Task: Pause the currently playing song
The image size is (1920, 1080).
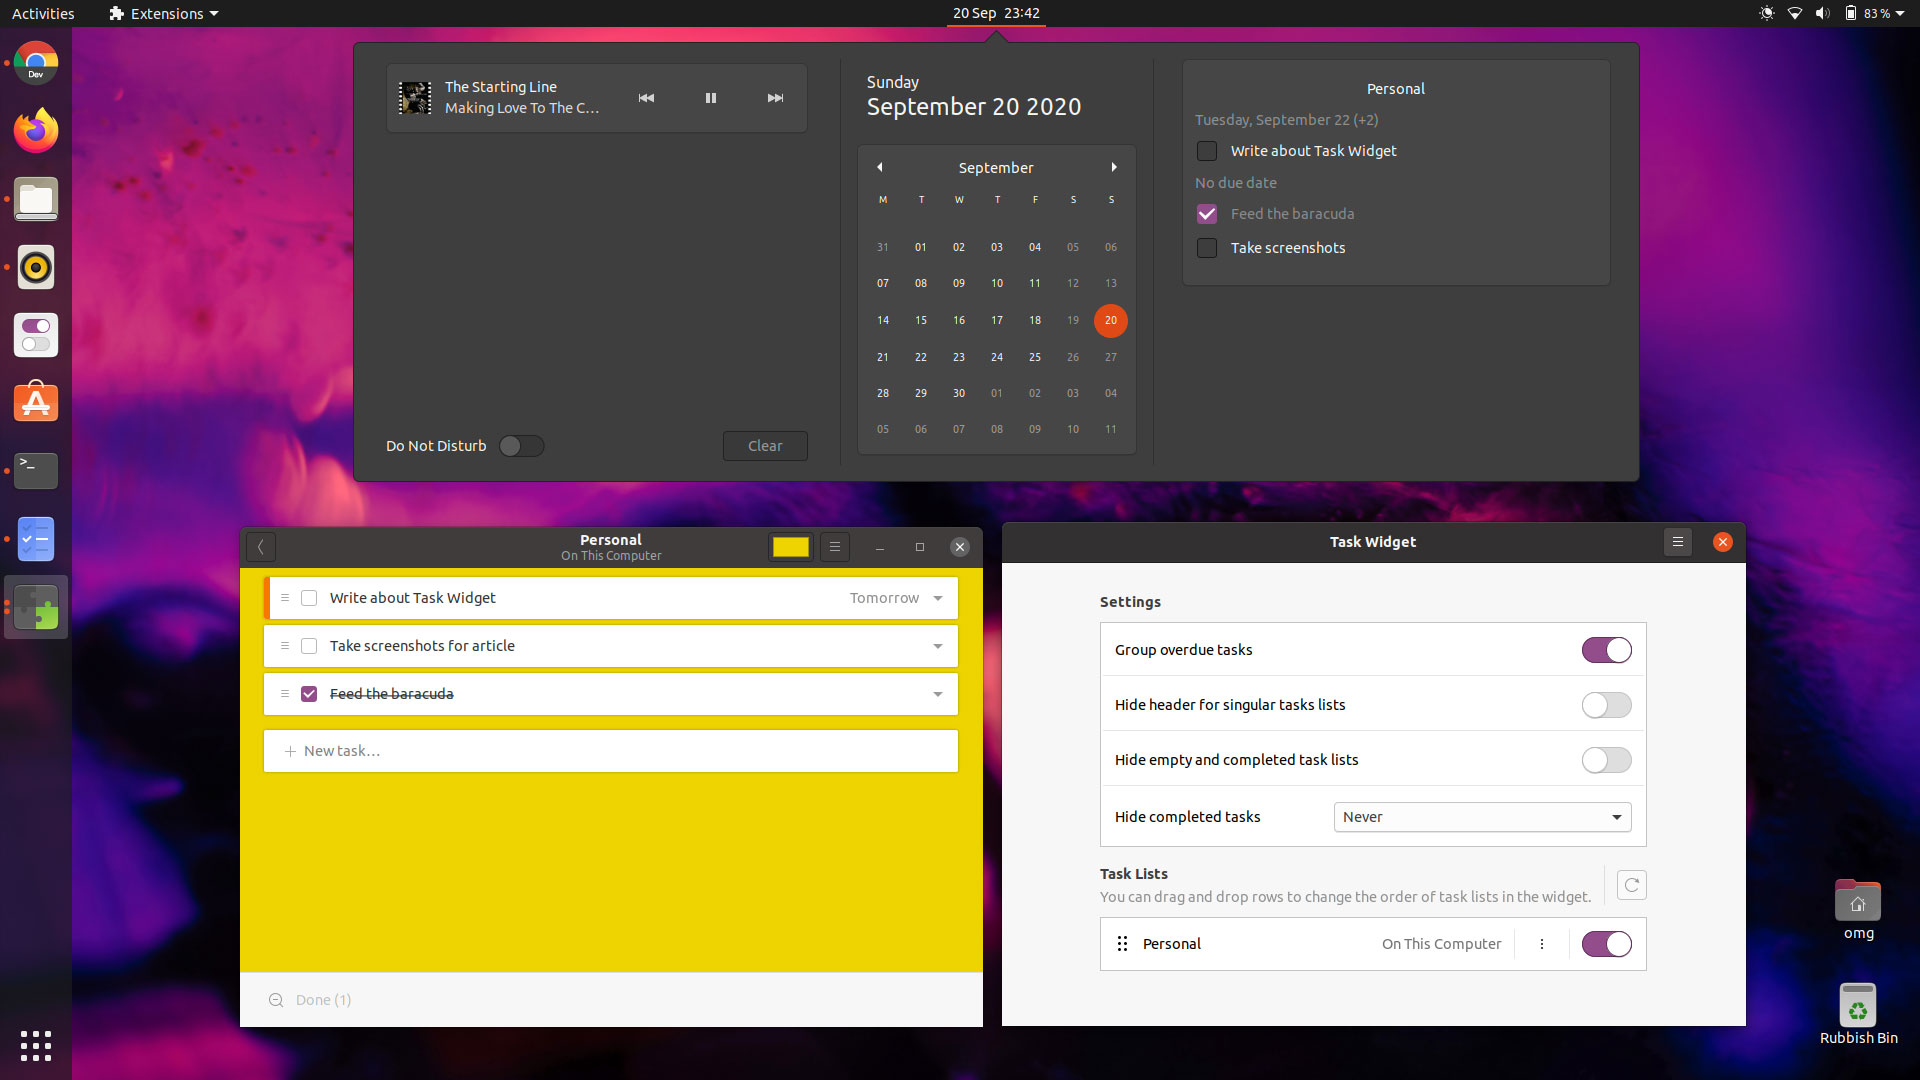Action: [710, 98]
